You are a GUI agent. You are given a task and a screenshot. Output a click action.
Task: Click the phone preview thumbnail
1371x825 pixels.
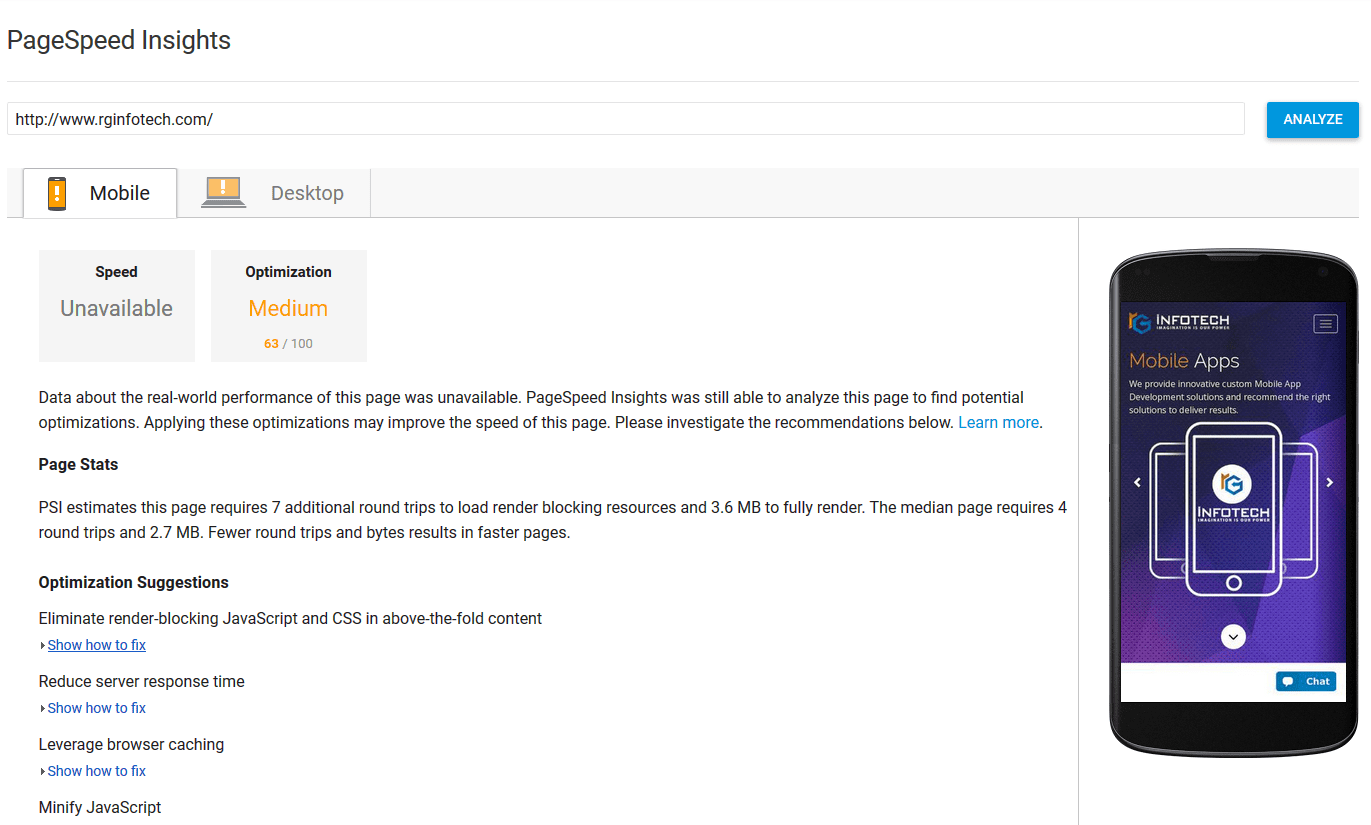(x=1233, y=503)
